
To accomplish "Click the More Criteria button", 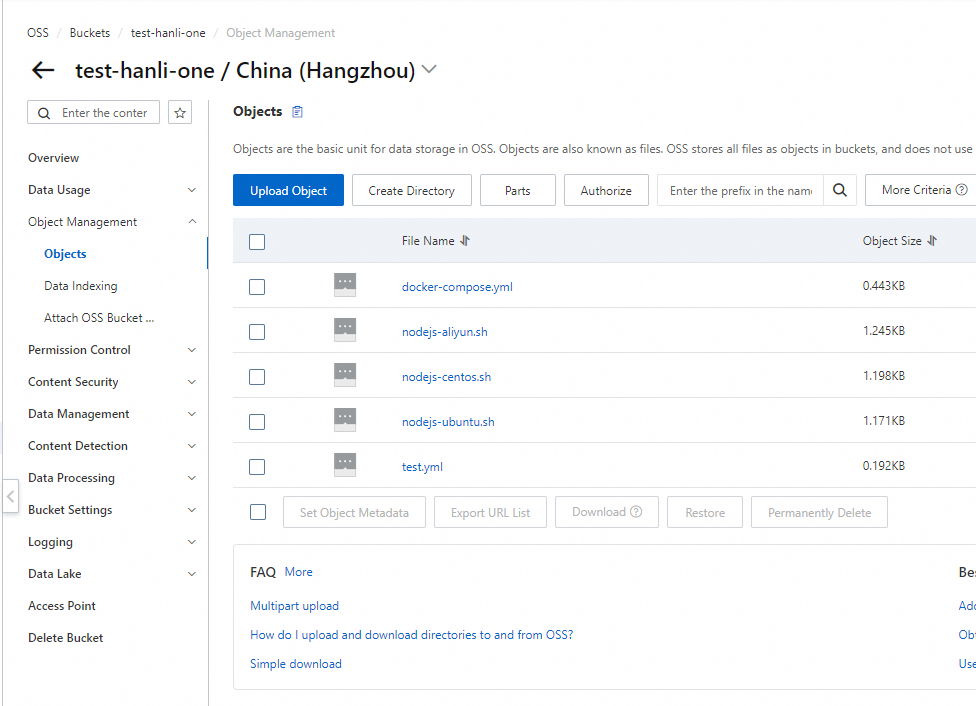I will 921,191.
